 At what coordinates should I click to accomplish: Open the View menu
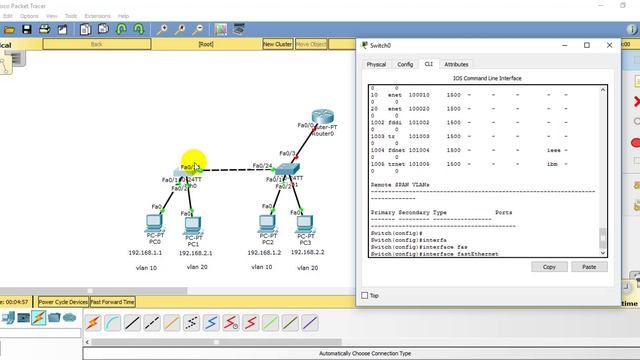(51, 16)
